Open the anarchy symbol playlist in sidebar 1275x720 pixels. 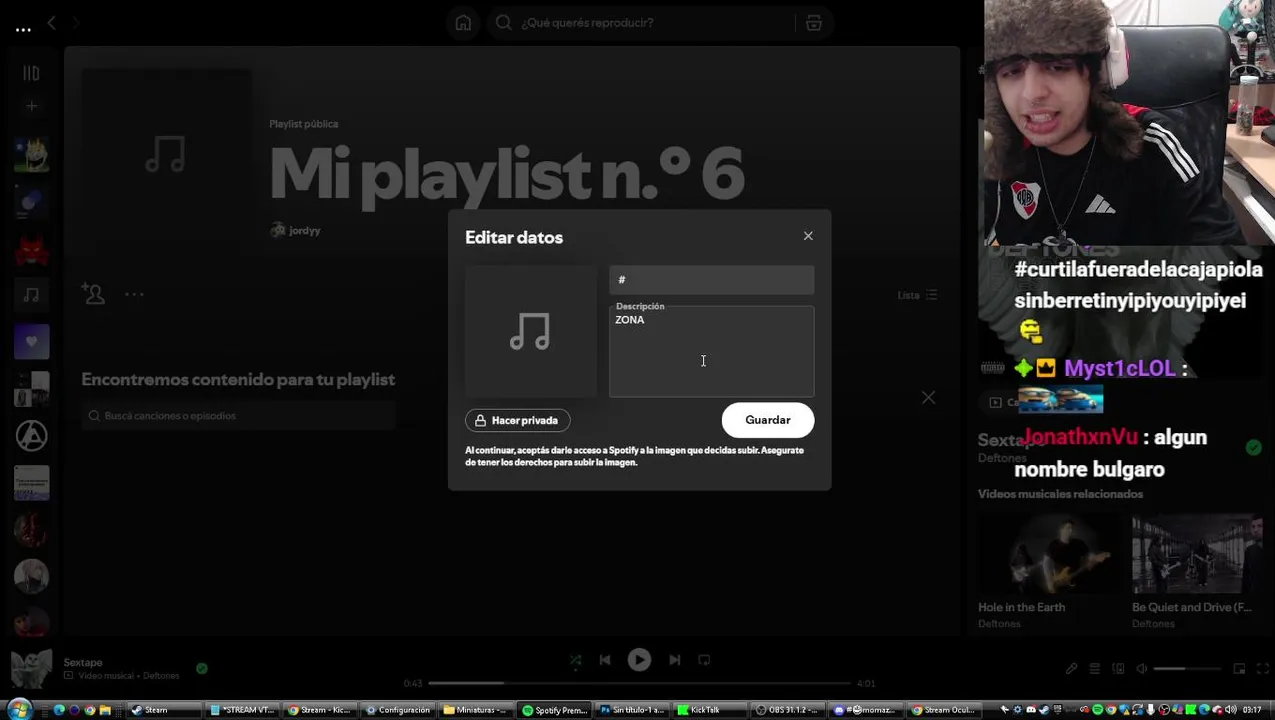point(31,436)
